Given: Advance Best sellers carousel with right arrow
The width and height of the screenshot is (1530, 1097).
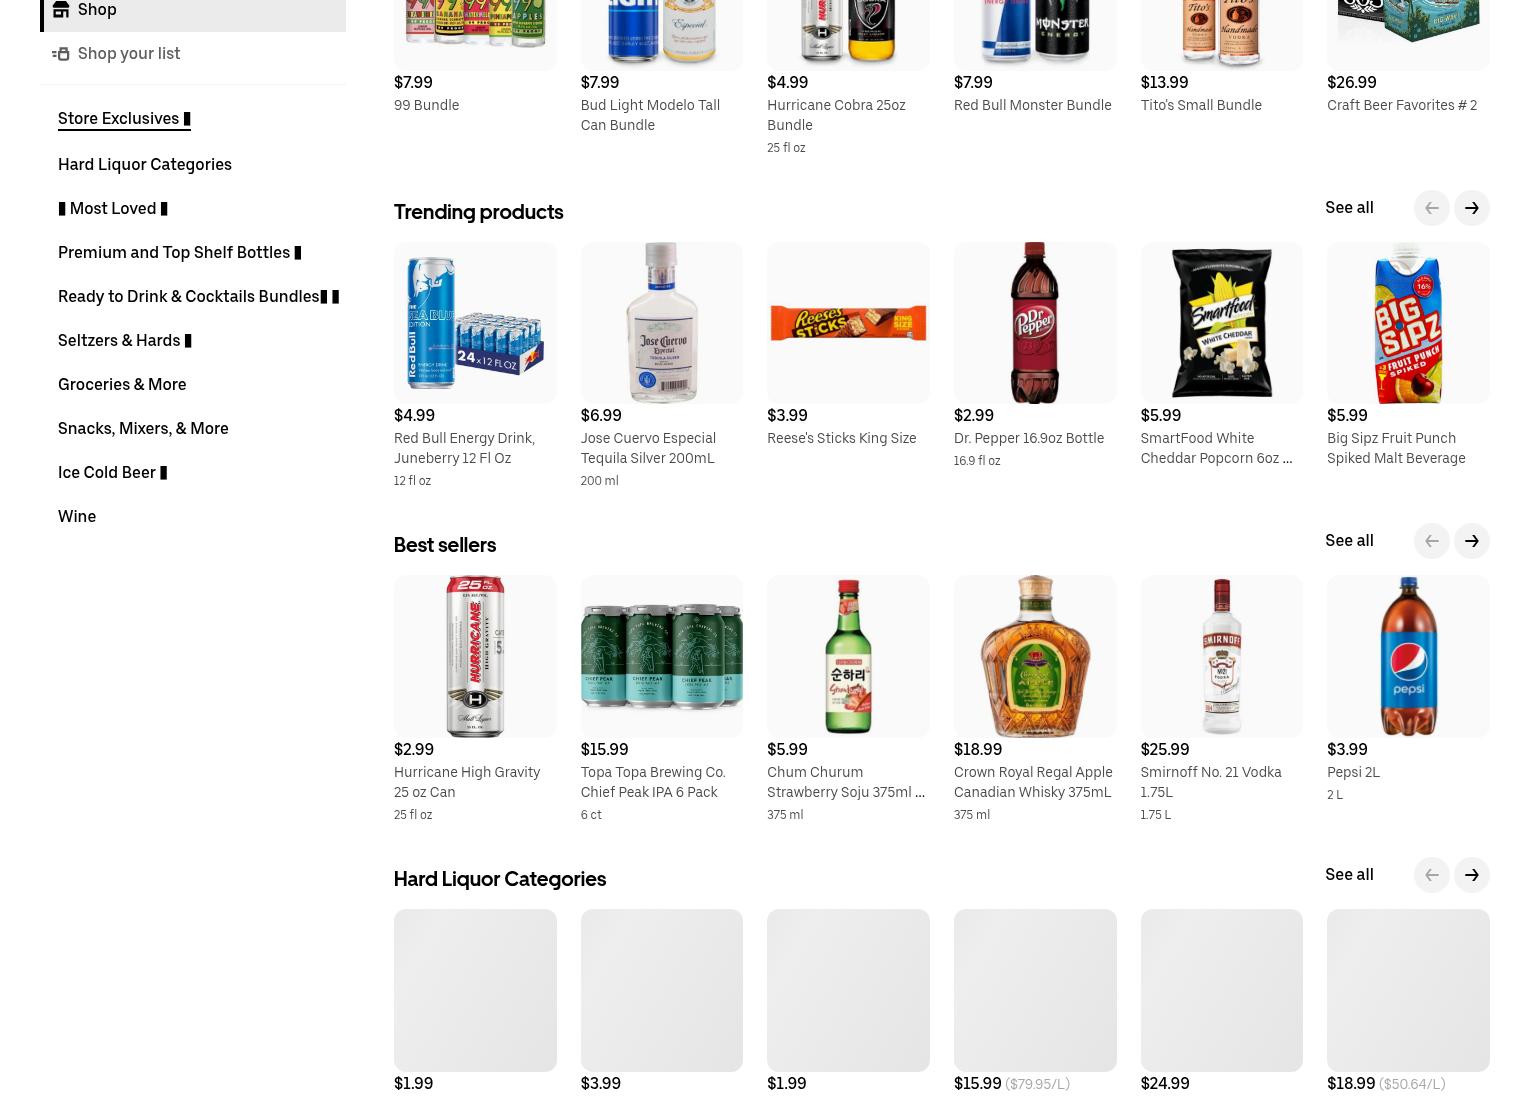Looking at the screenshot, I should (1471, 541).
